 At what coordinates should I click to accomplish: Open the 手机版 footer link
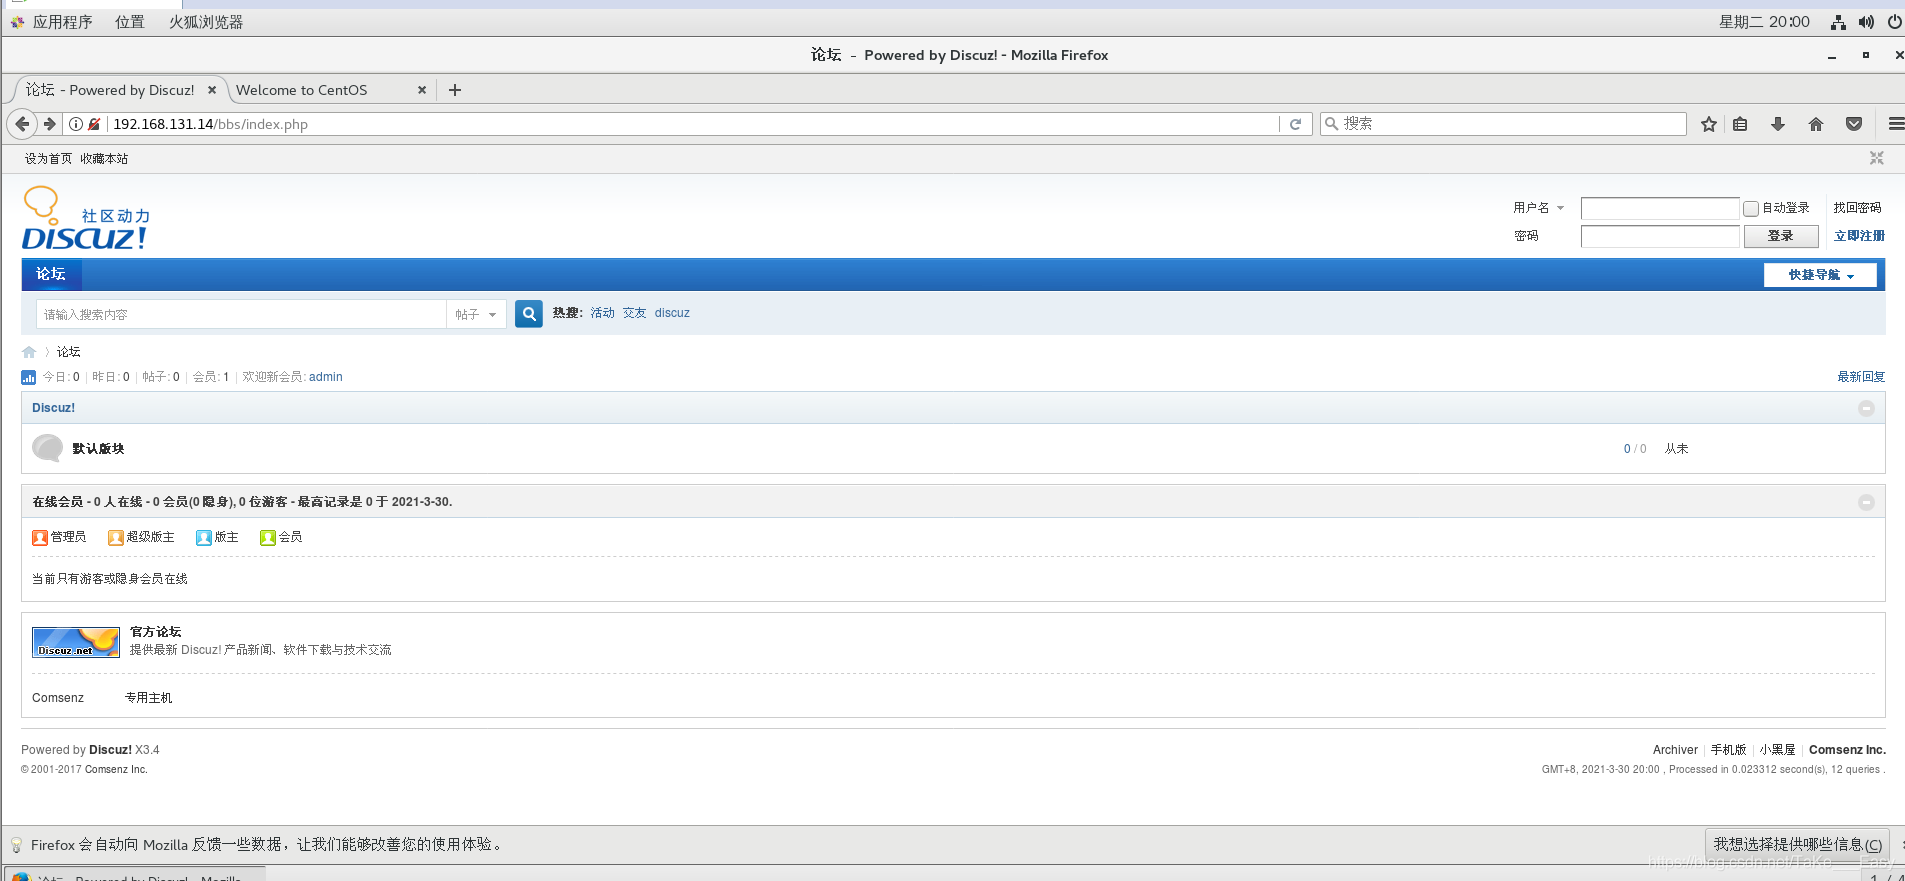(1728, 750)
